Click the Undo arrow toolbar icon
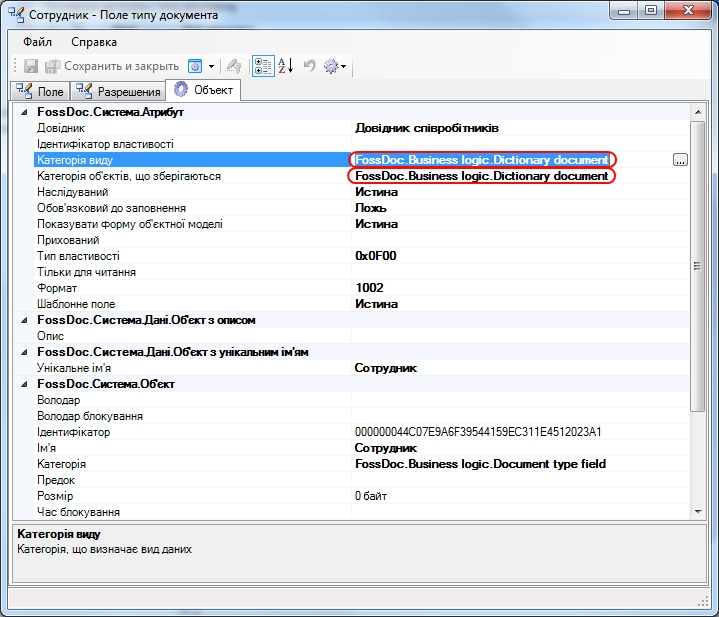The width and height of the screenshot is (719, 617). pos(310,66)
